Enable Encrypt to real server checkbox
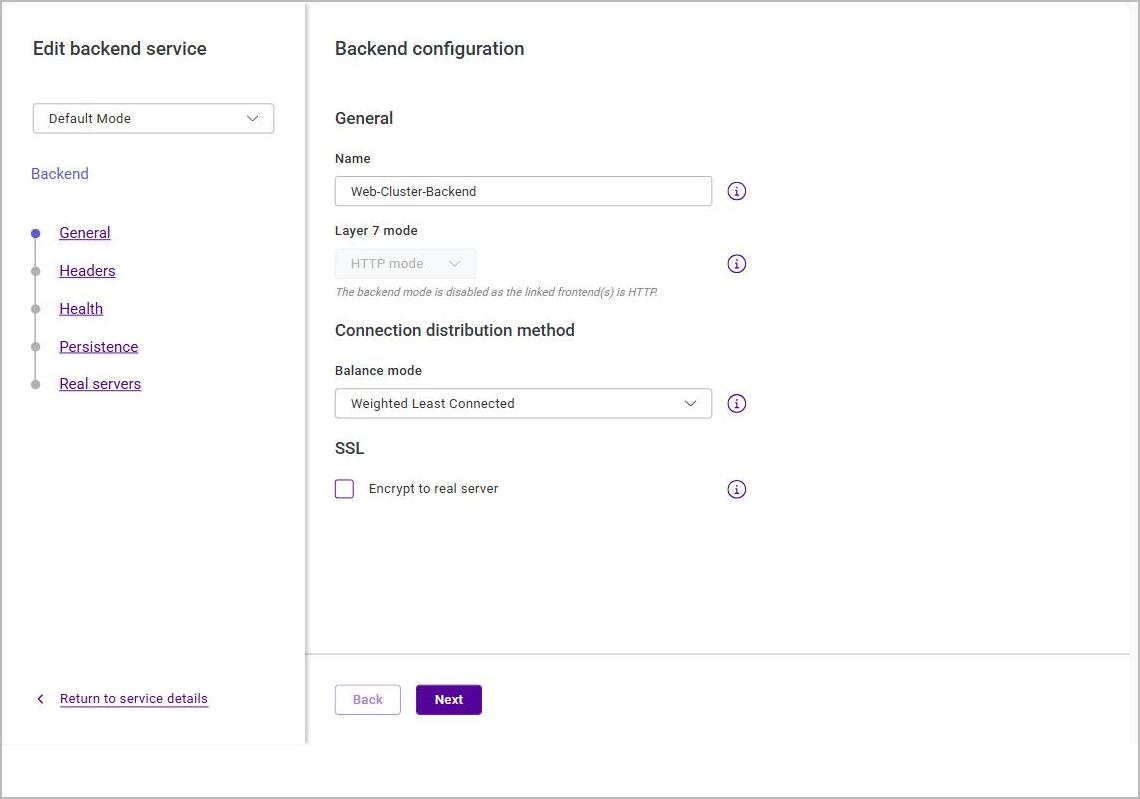1140x799 pixels. coord(345,489)
